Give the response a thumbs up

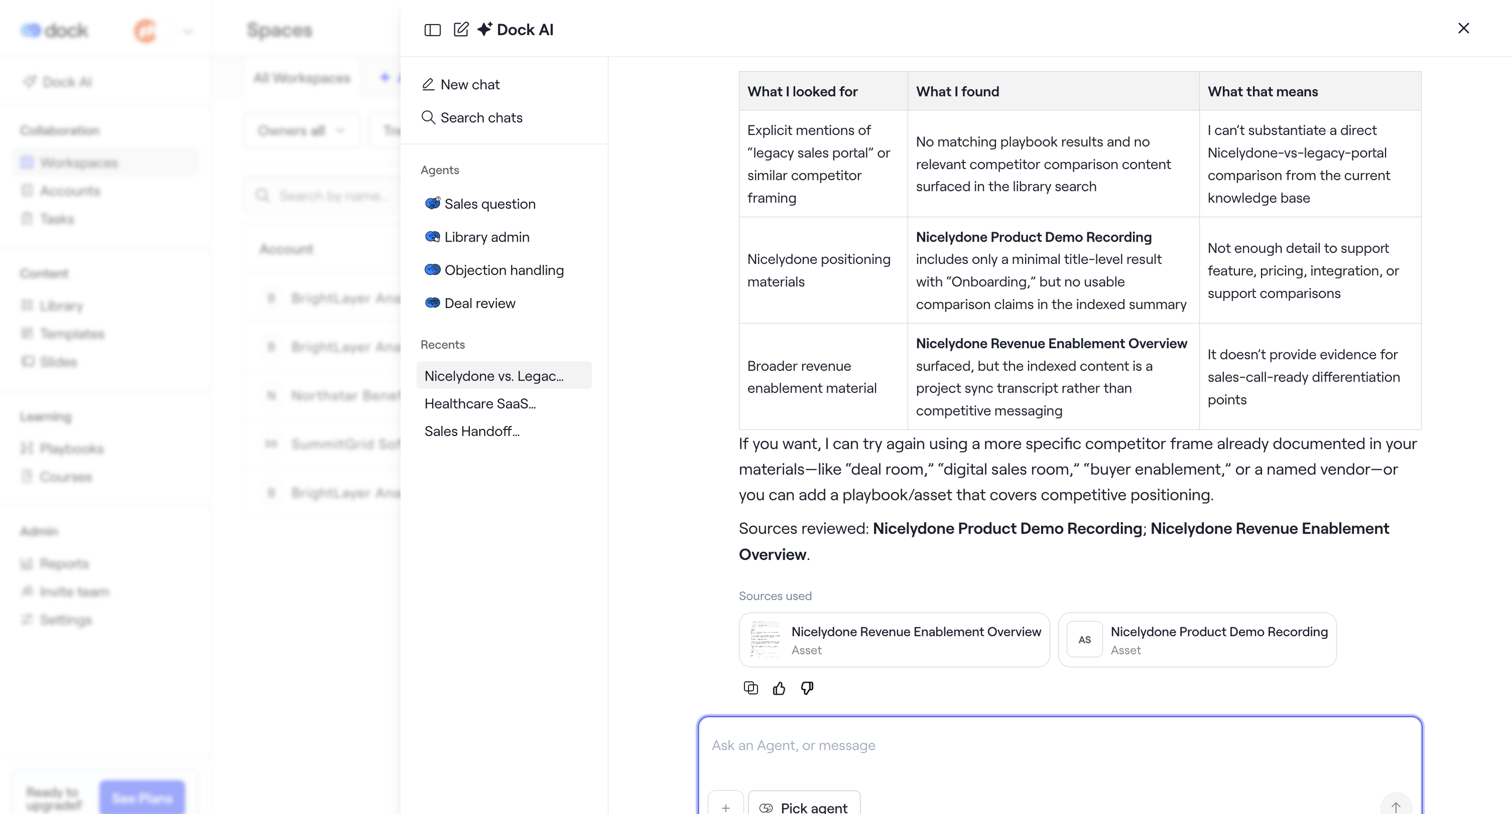coord(779,688)
